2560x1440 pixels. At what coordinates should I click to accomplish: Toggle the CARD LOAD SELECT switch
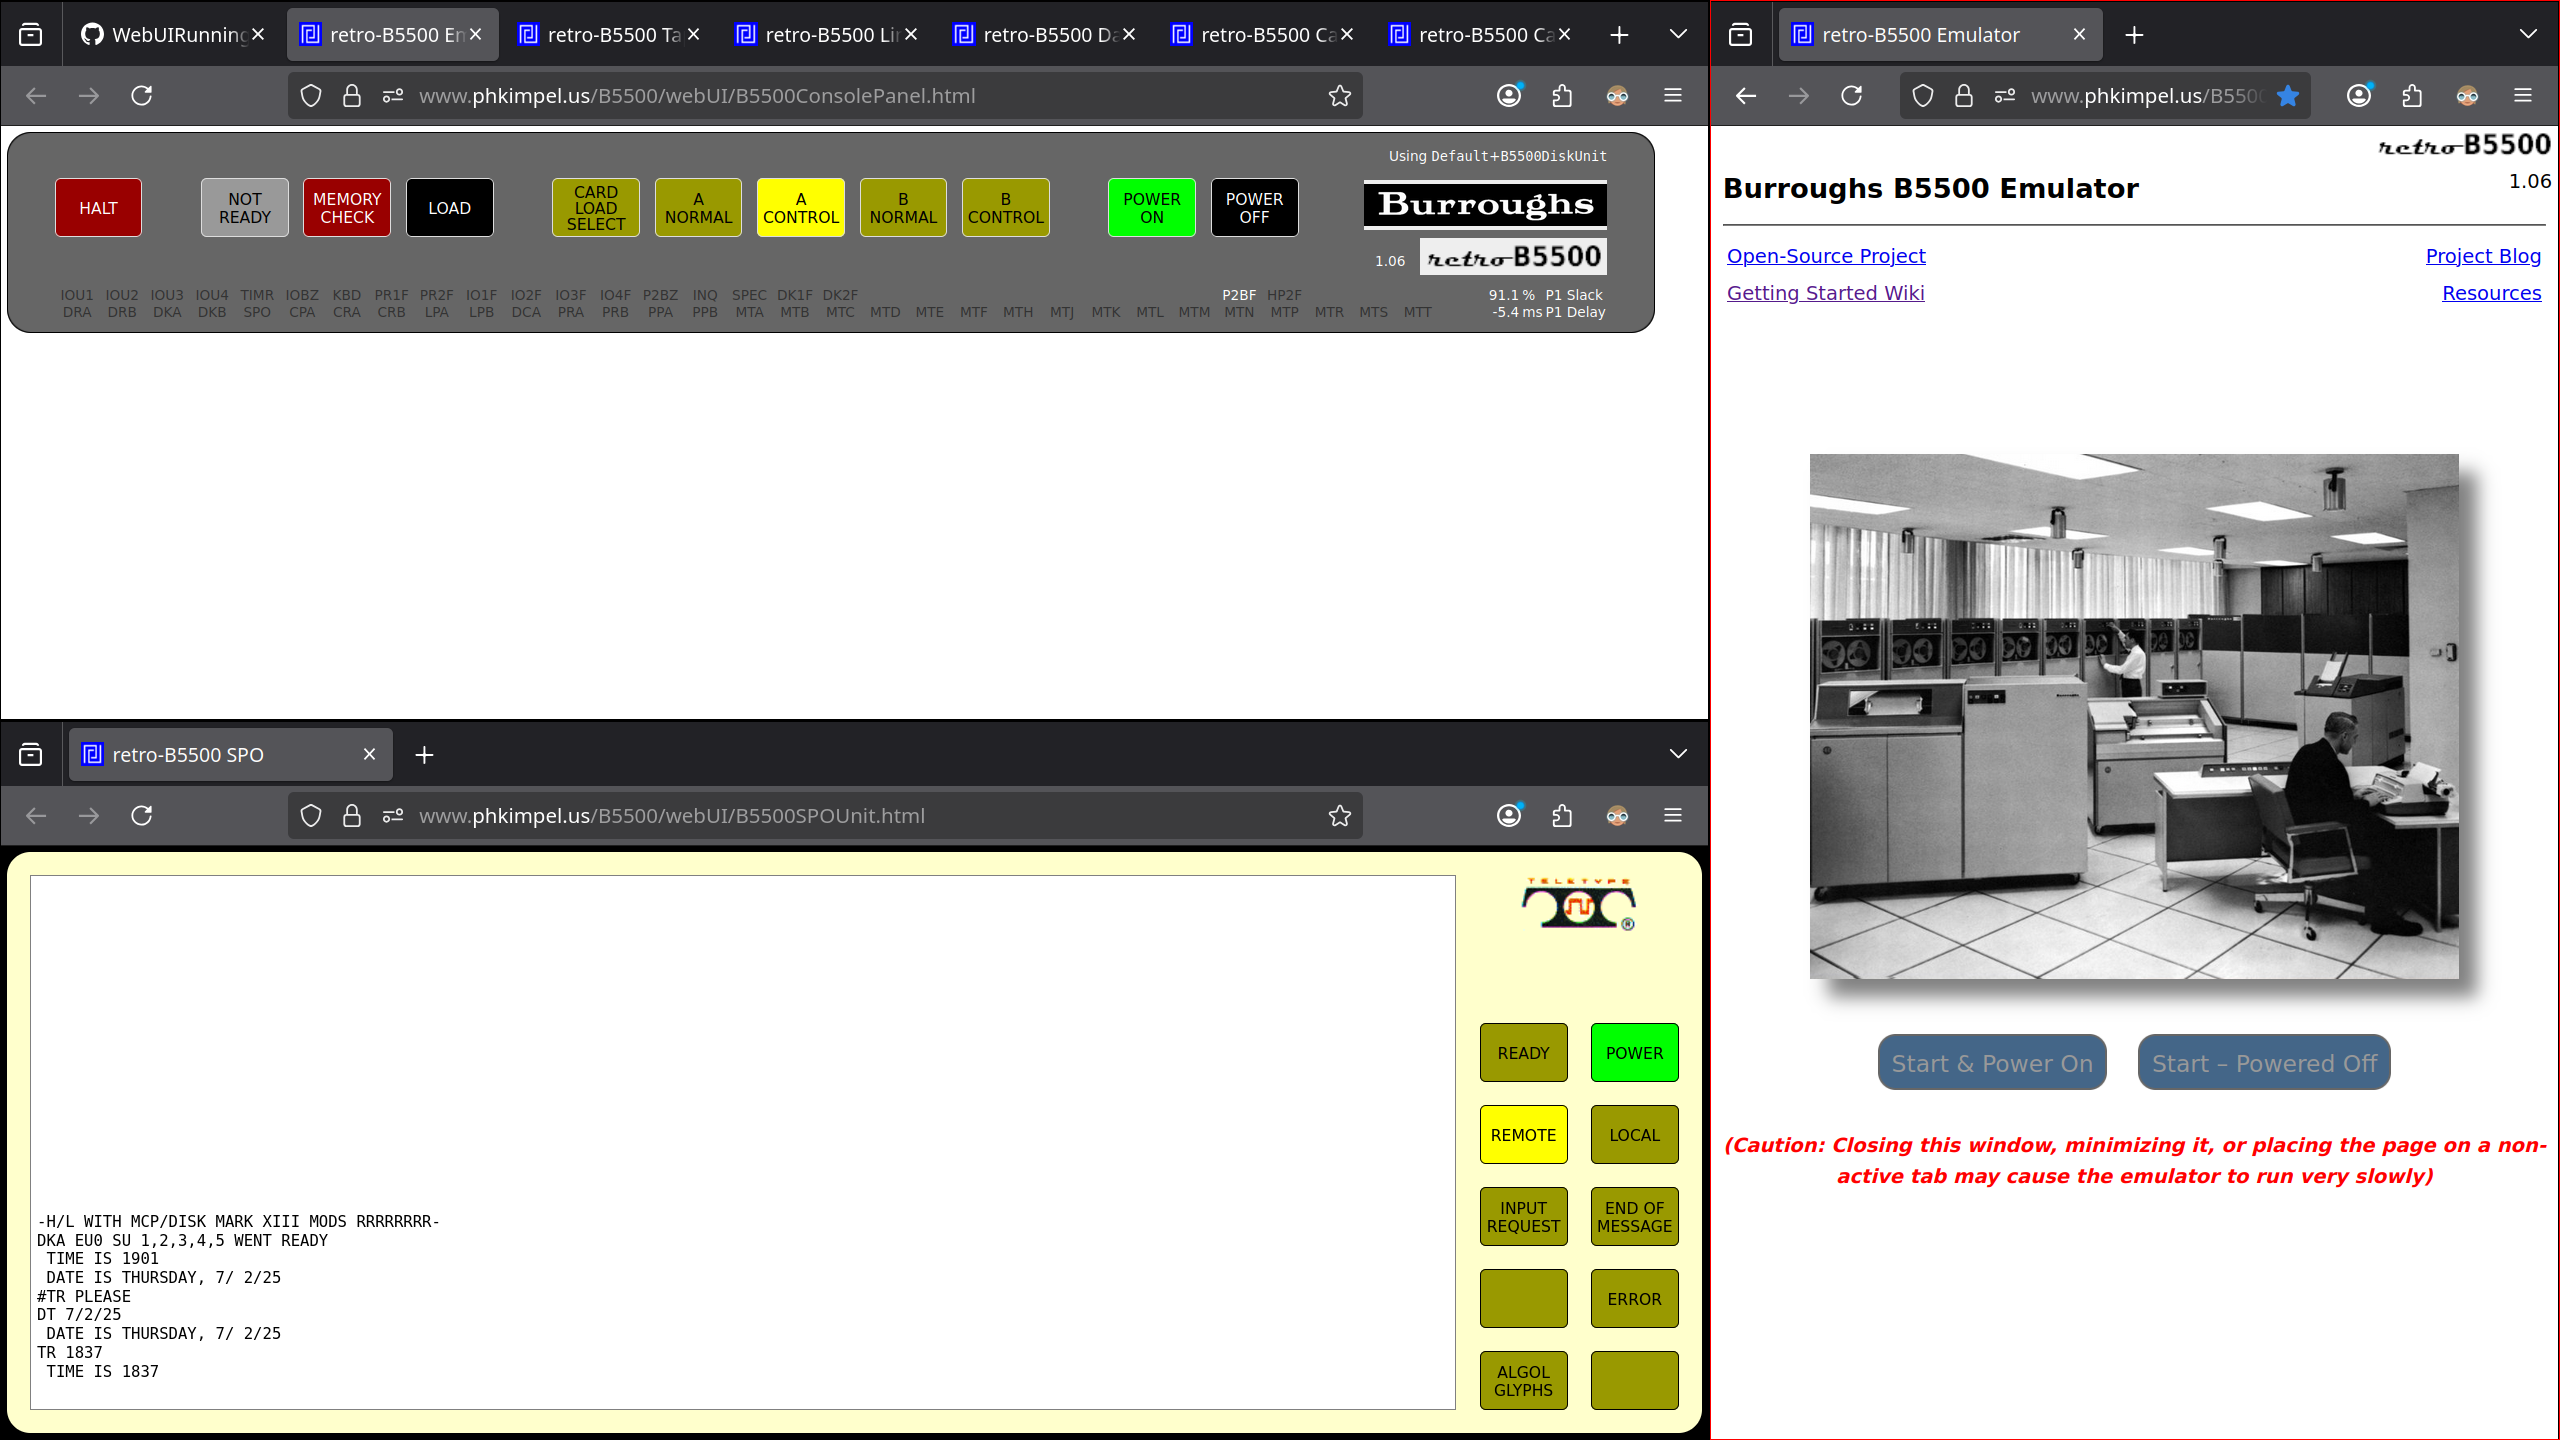[x=596, y=208]
